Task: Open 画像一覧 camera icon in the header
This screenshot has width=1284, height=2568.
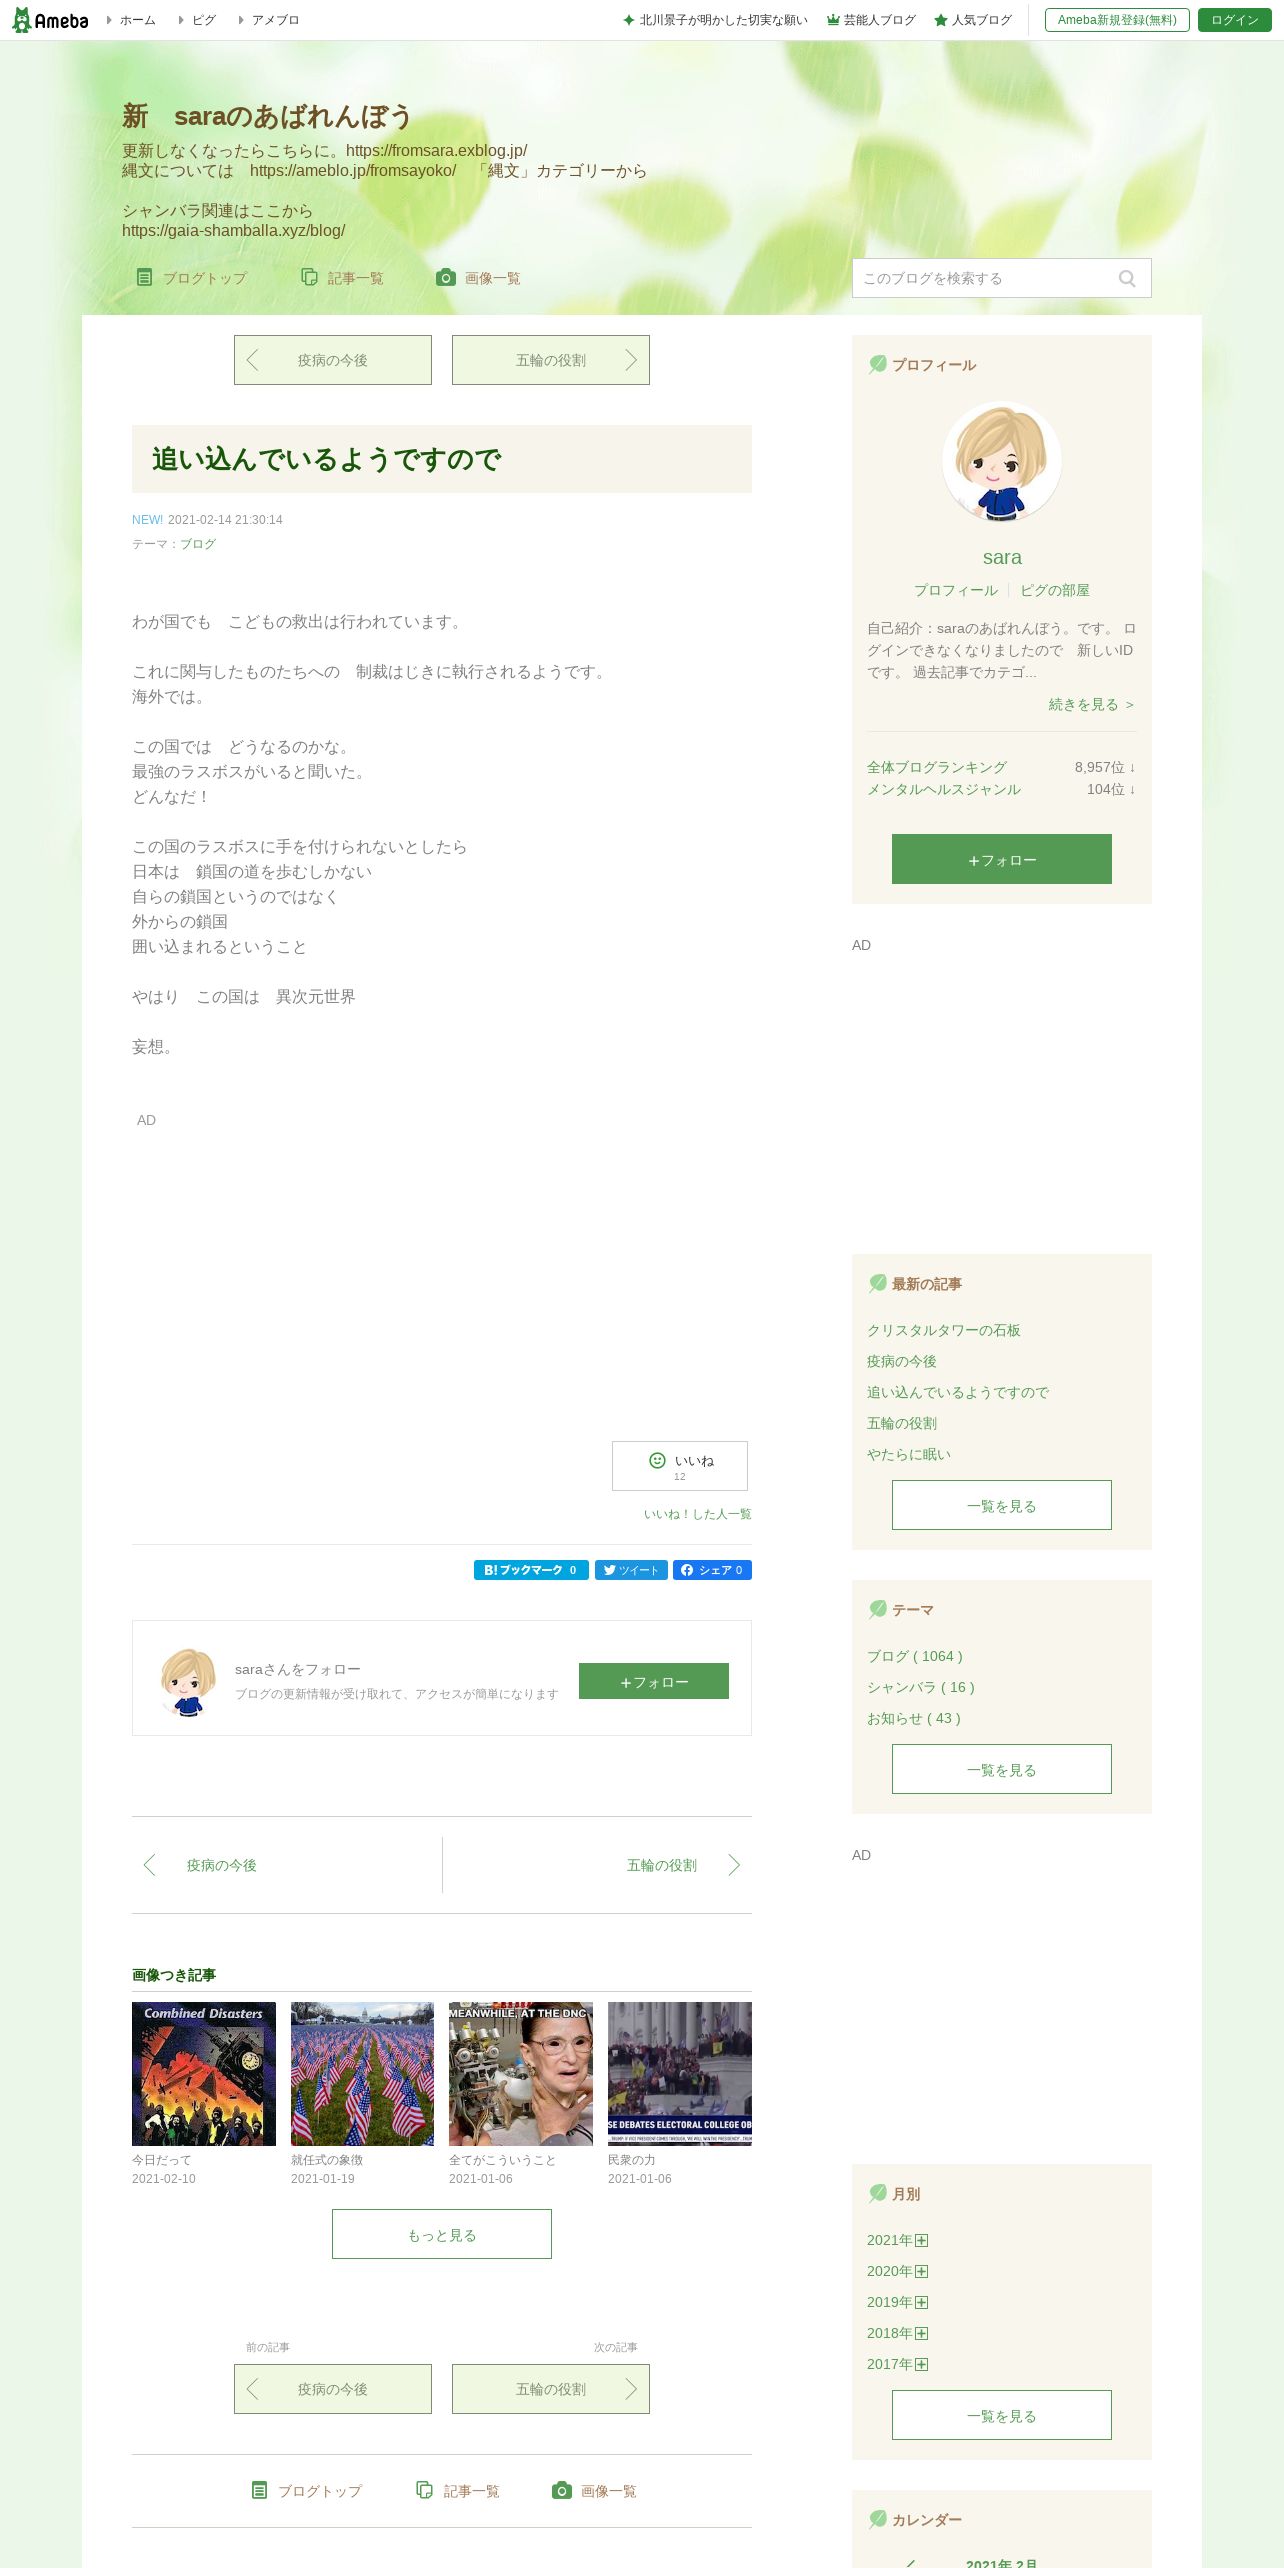Action: tap(446, 277)
